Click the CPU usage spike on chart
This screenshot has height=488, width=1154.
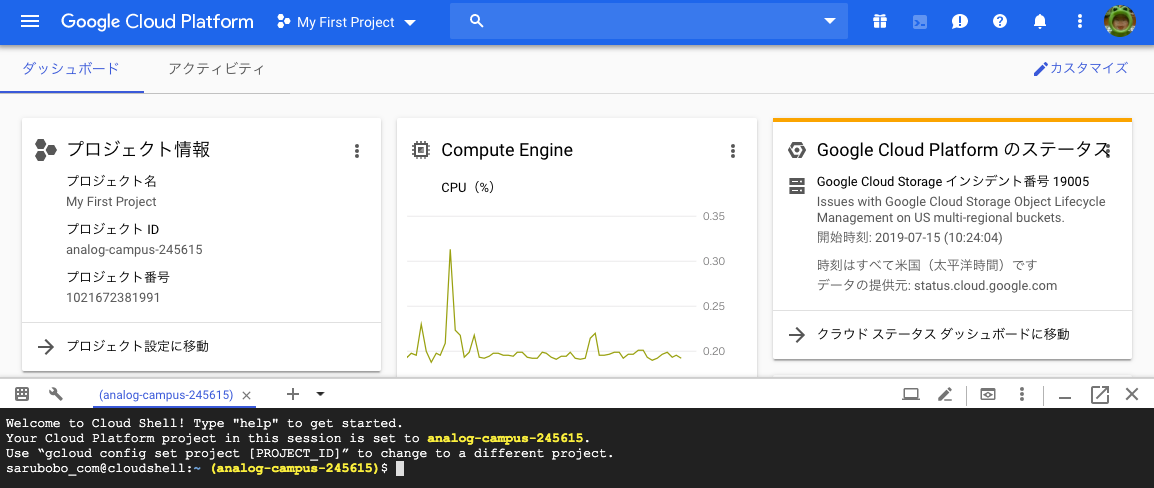click(450, 251)
